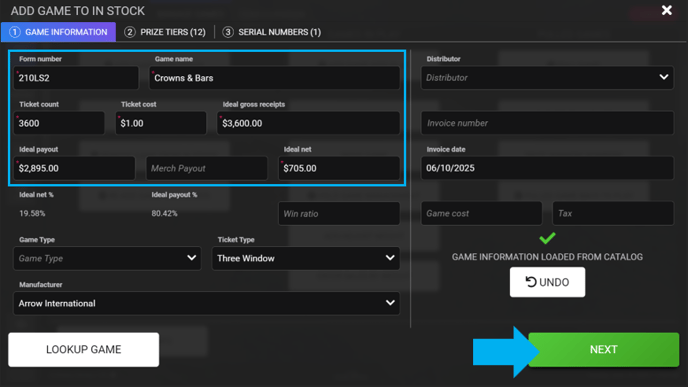Expand the Game Type dropdown

107,258
